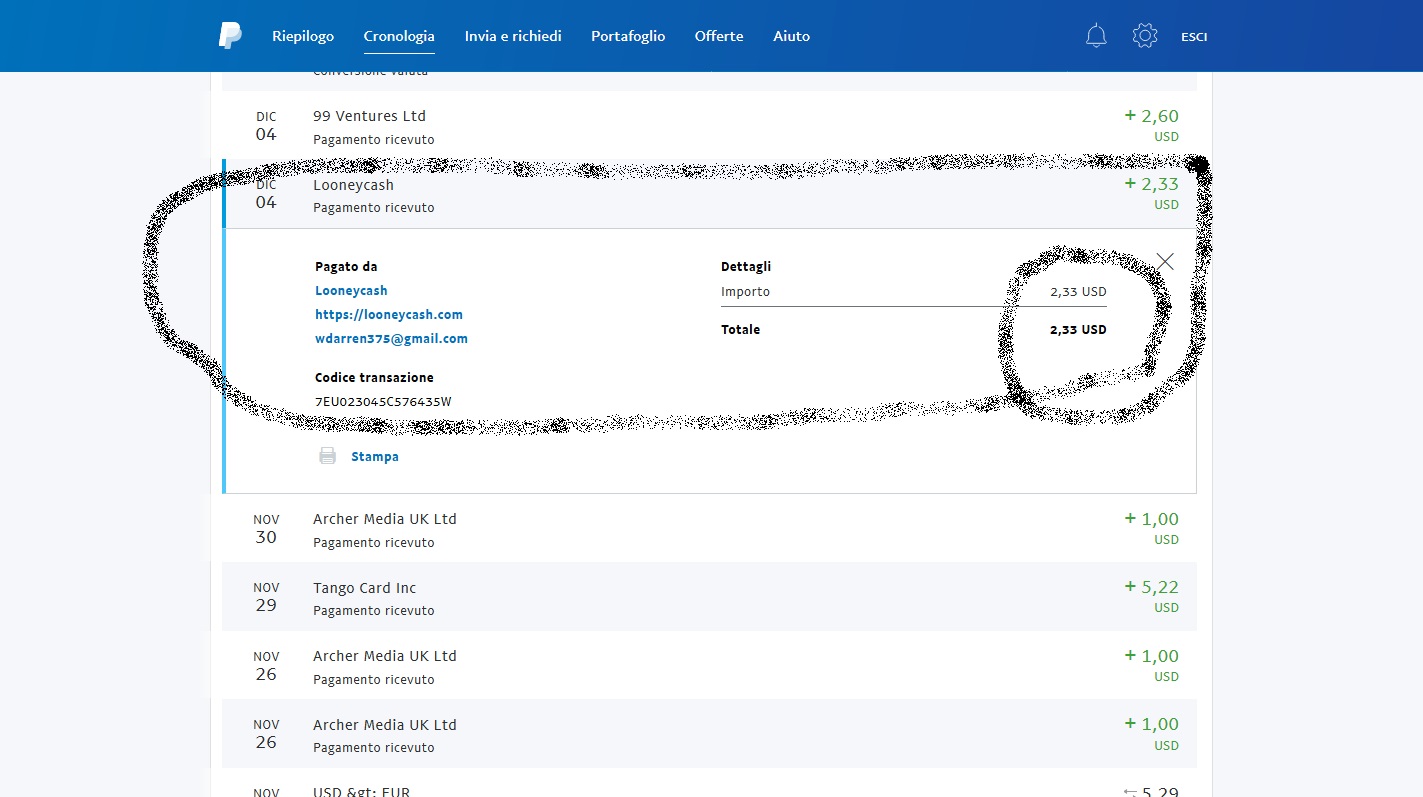This screenshot has height=797, width=1423.
Task: Click the Codice transazione label
Action: (374, 377)
